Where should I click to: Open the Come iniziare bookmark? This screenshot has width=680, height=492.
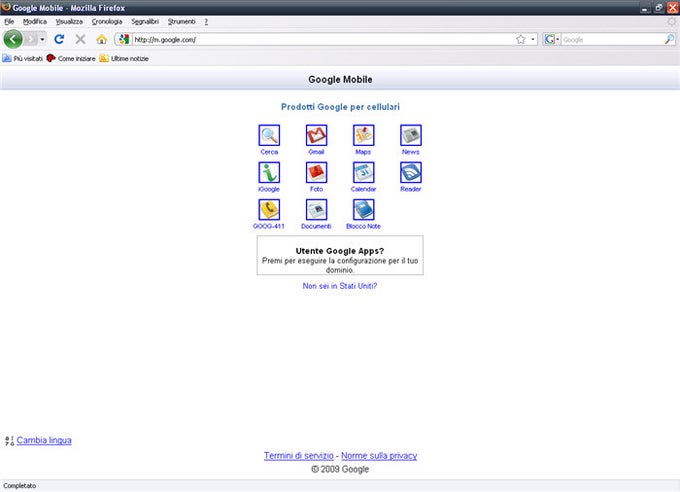[x=71, y=59]
